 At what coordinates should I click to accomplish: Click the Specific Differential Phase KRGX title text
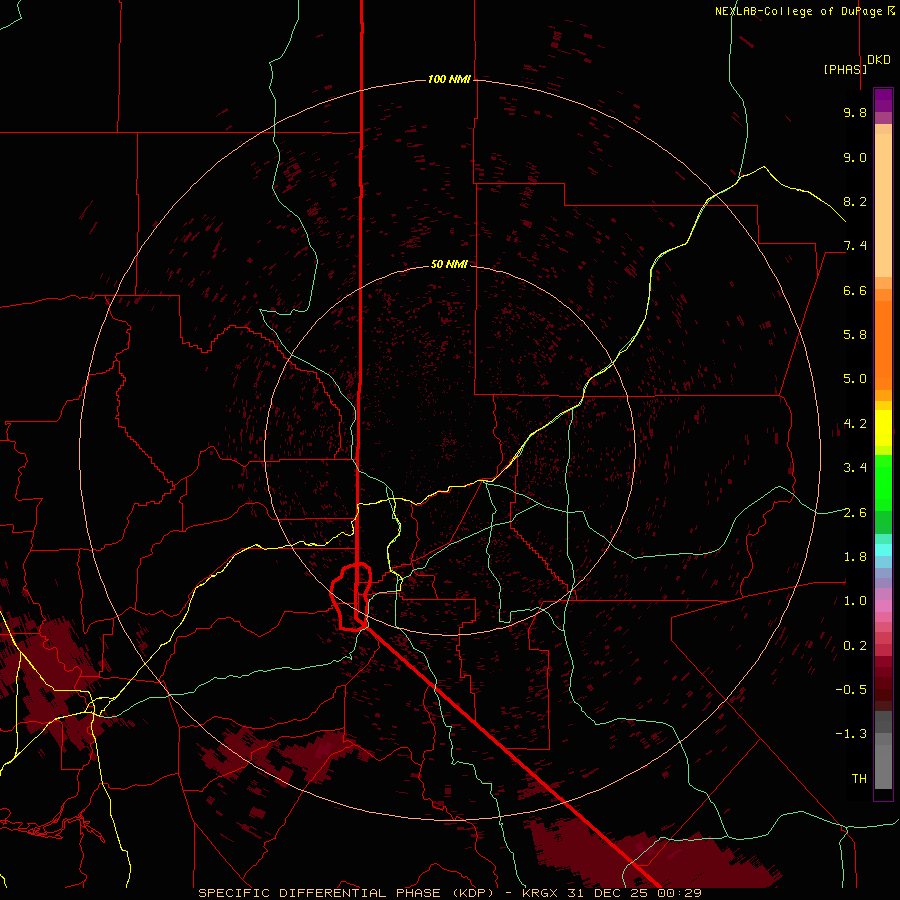[x=450, y=893]
